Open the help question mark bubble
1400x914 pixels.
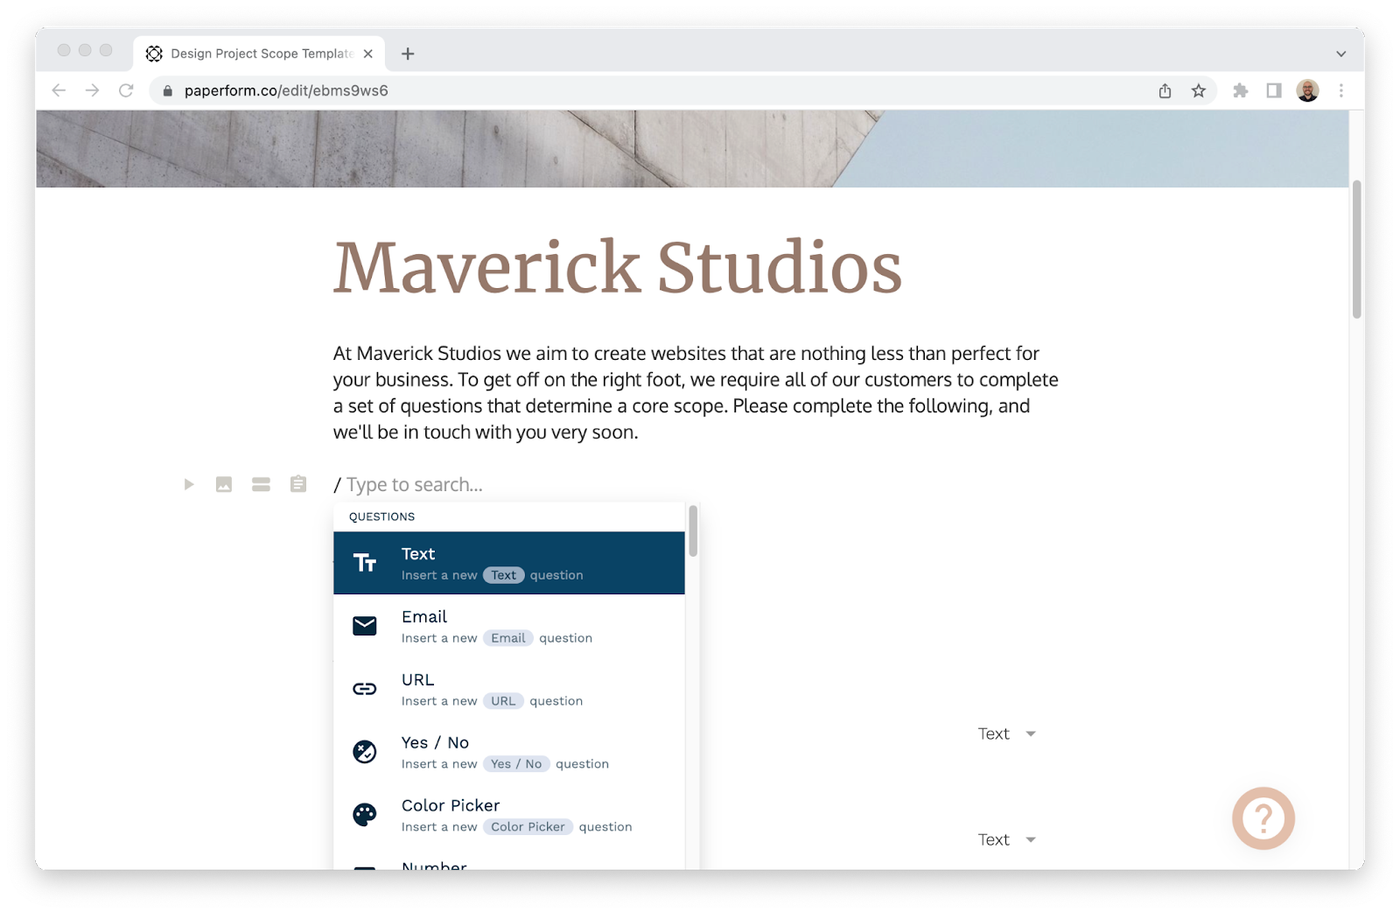(1263, 819)
